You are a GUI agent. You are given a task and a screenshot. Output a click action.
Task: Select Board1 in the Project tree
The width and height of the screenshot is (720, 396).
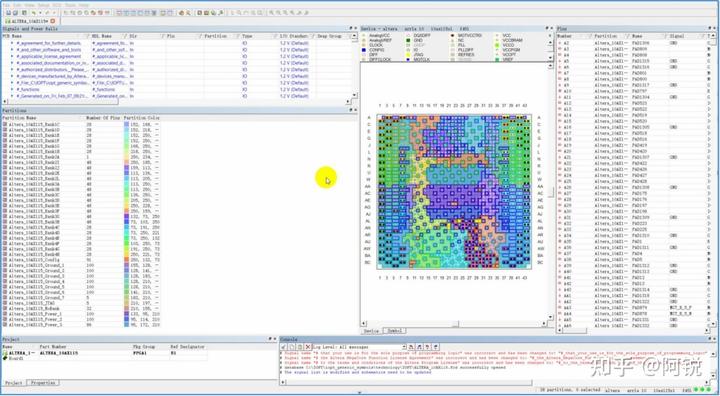(x=16, y=358)
